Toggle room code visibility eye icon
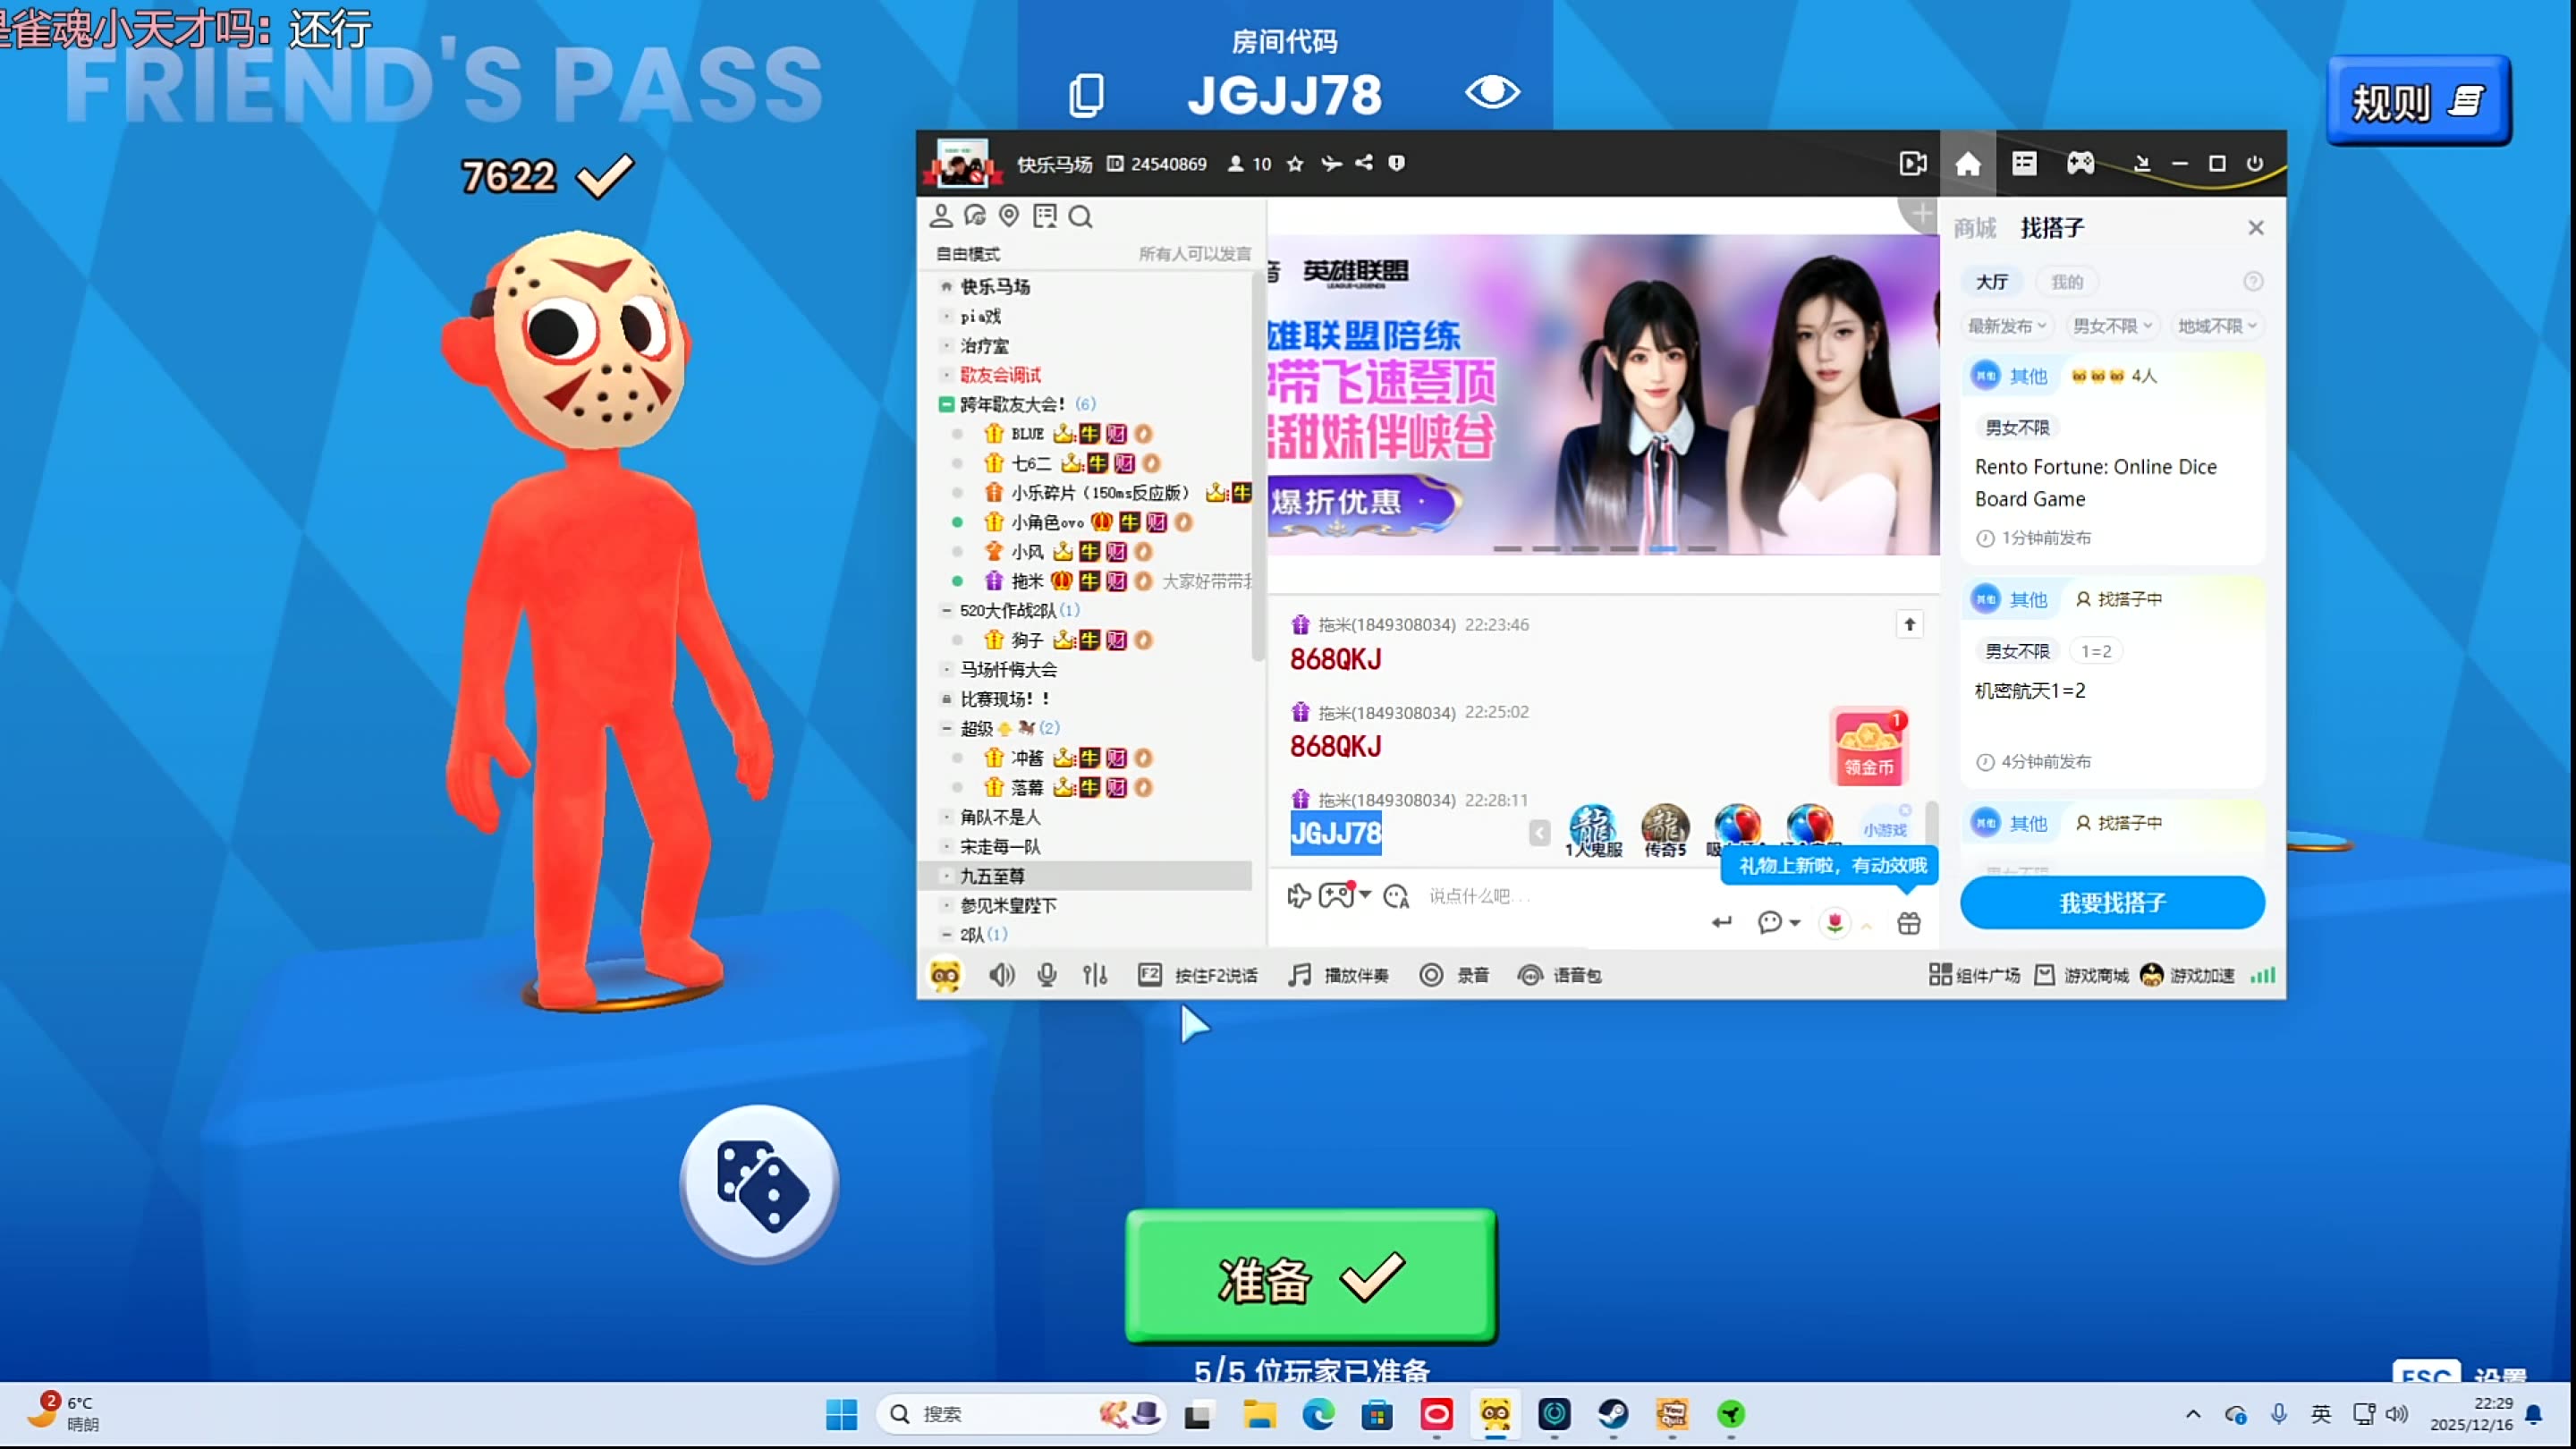The width and height of the screenshot is (2576, 1449). (x=1492, y=93)
